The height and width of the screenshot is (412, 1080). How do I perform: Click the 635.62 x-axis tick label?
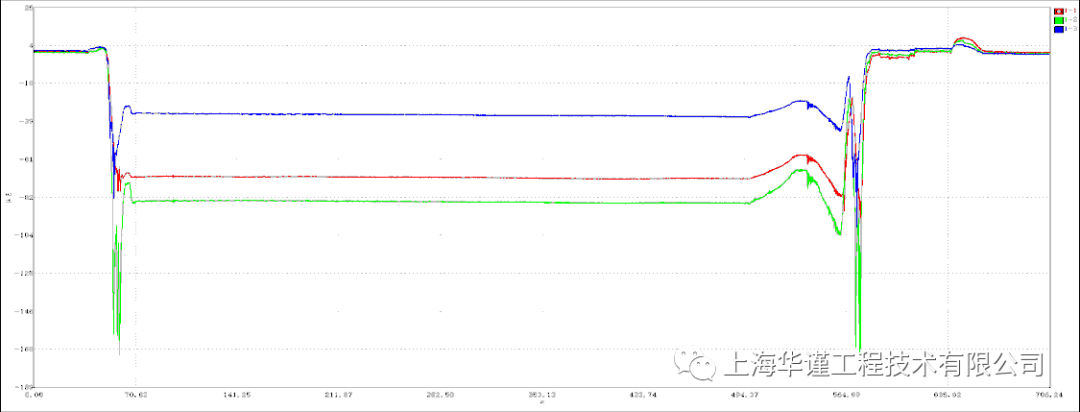point(948,395)
